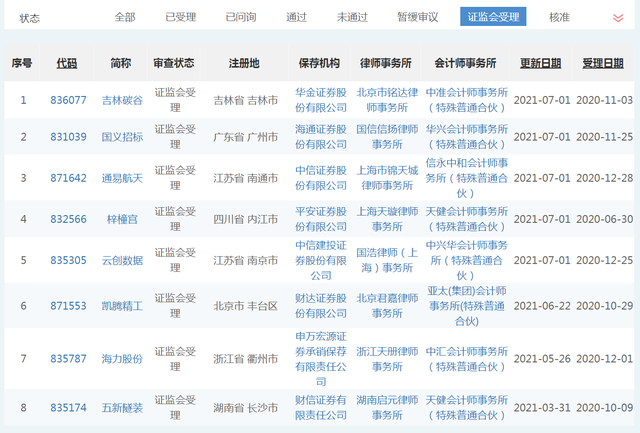The height and width of the screenshot is (433, 640).
Task: Select the 已受理 status filter
Action: (x=180, y=17)
